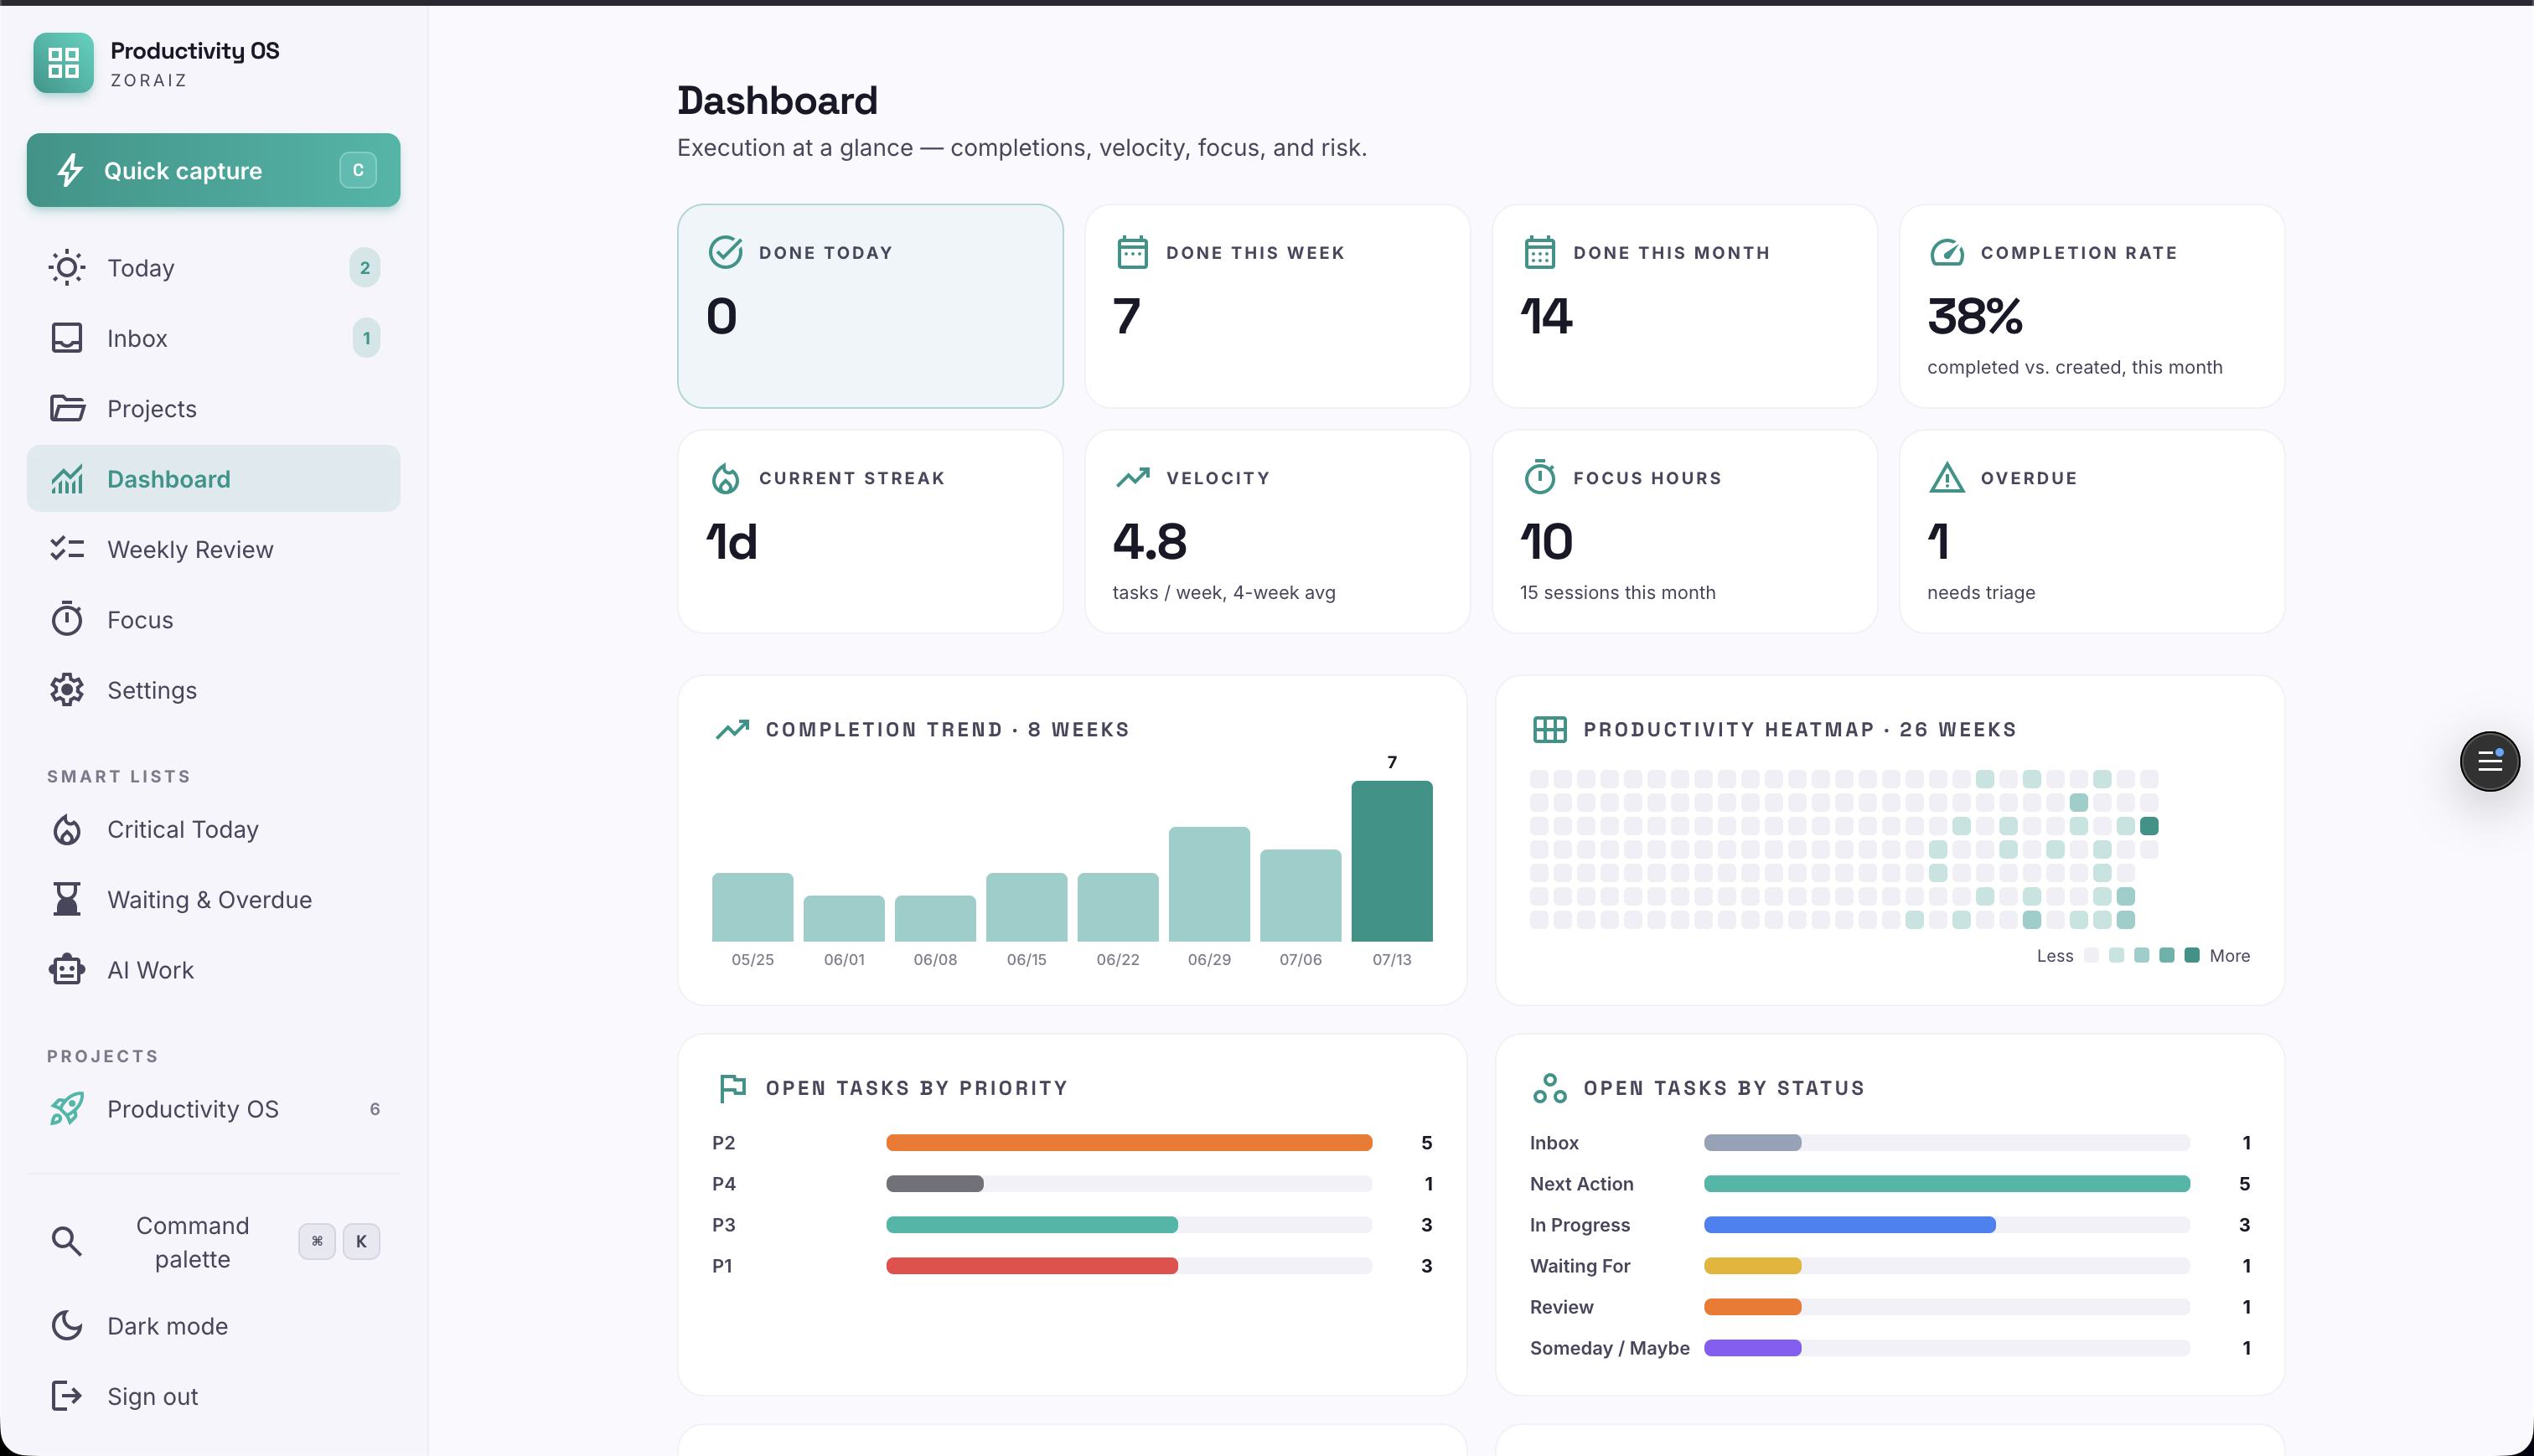This screenshot has height=1456, width=2534.
Task: Click the Overdue warning triangle icon
Action: 1946,478
